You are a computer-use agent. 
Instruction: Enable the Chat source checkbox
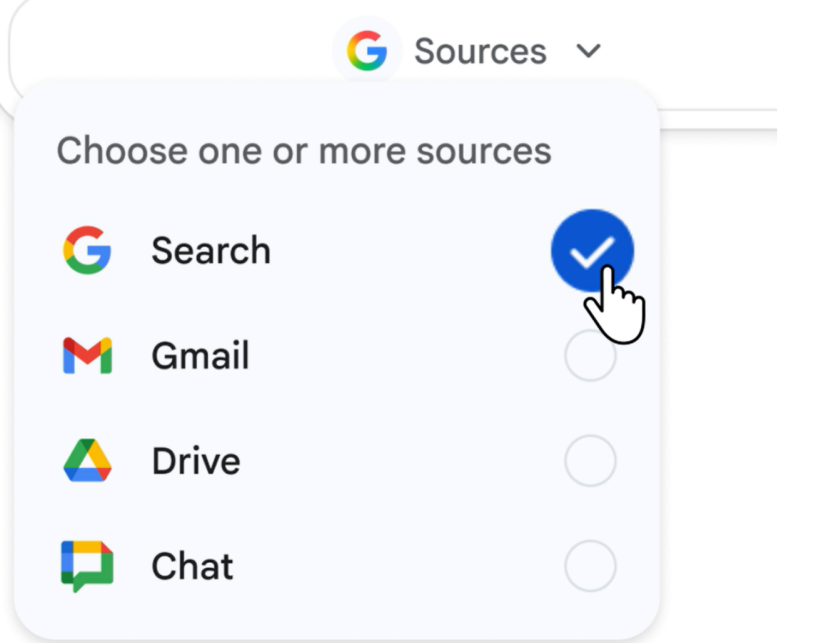tap(590, 566)
